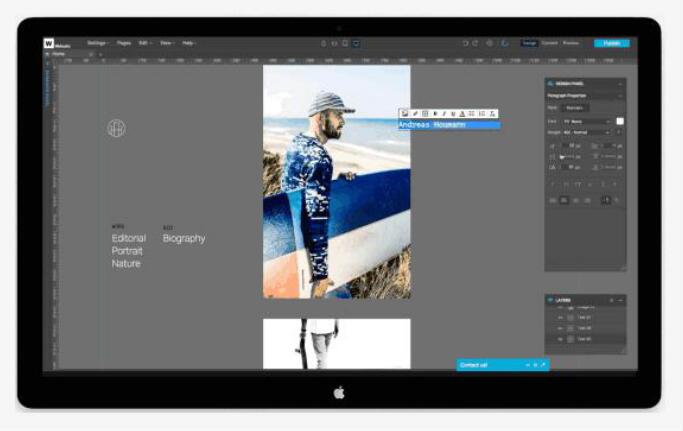Click the italic icon in text toolbar
Image resolution: width=683 pixels, height=431 pixels.
[443, 114]
